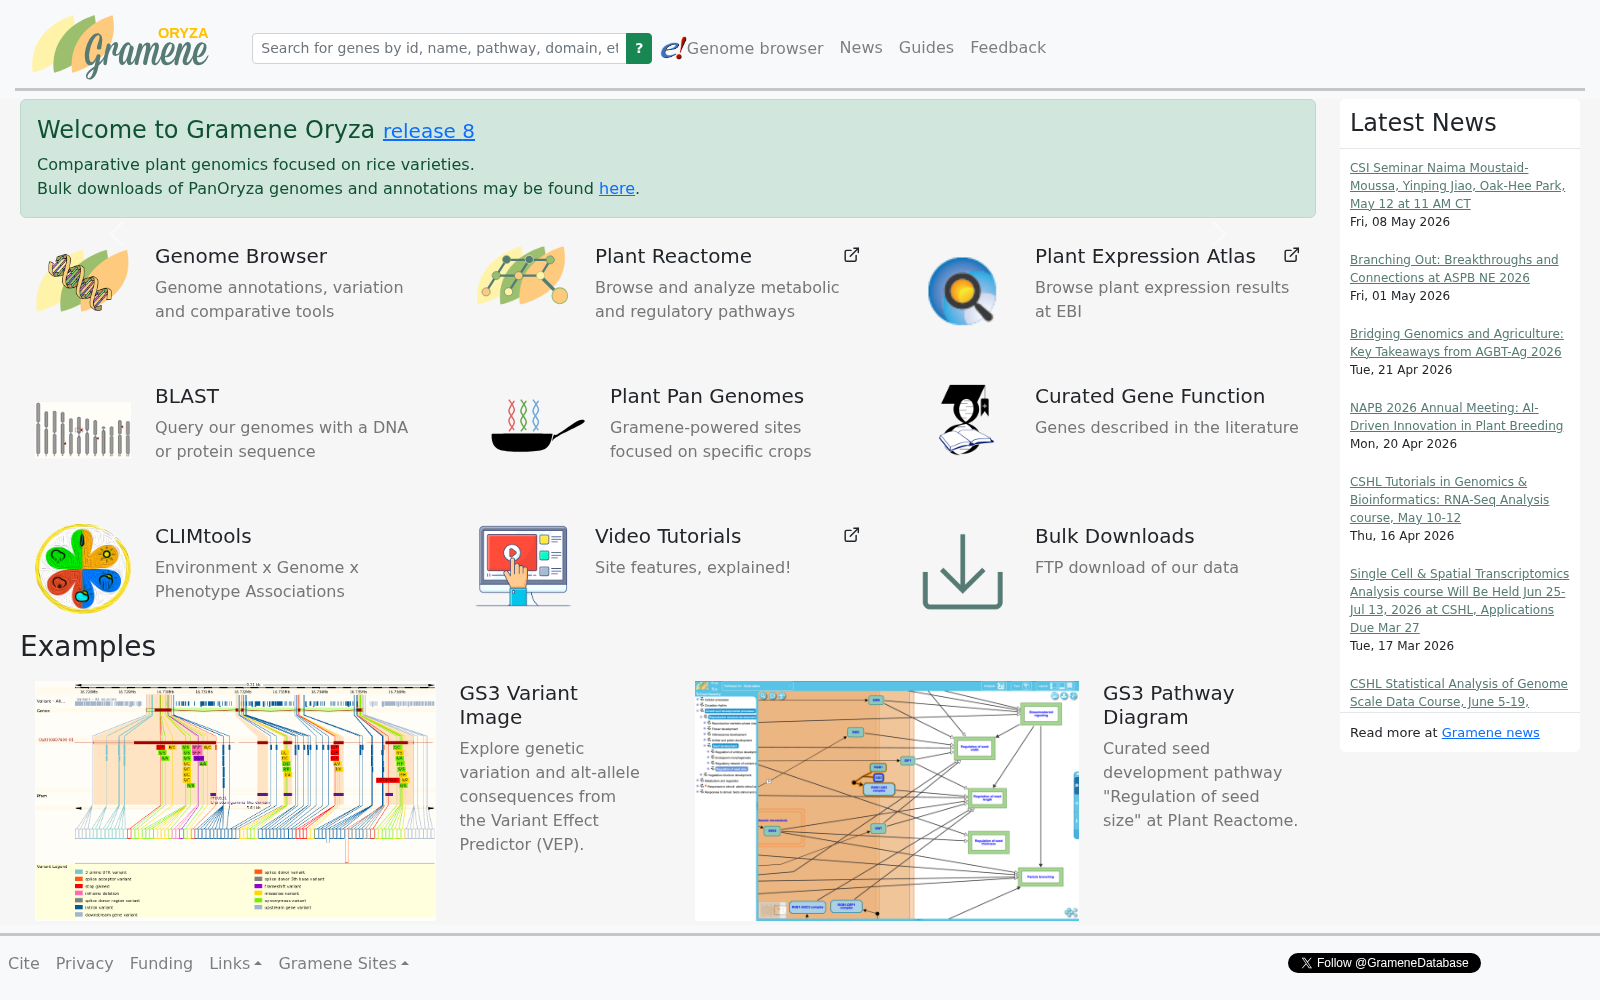
Task: Open the Funding footer link
Action: tap(161, 963)
